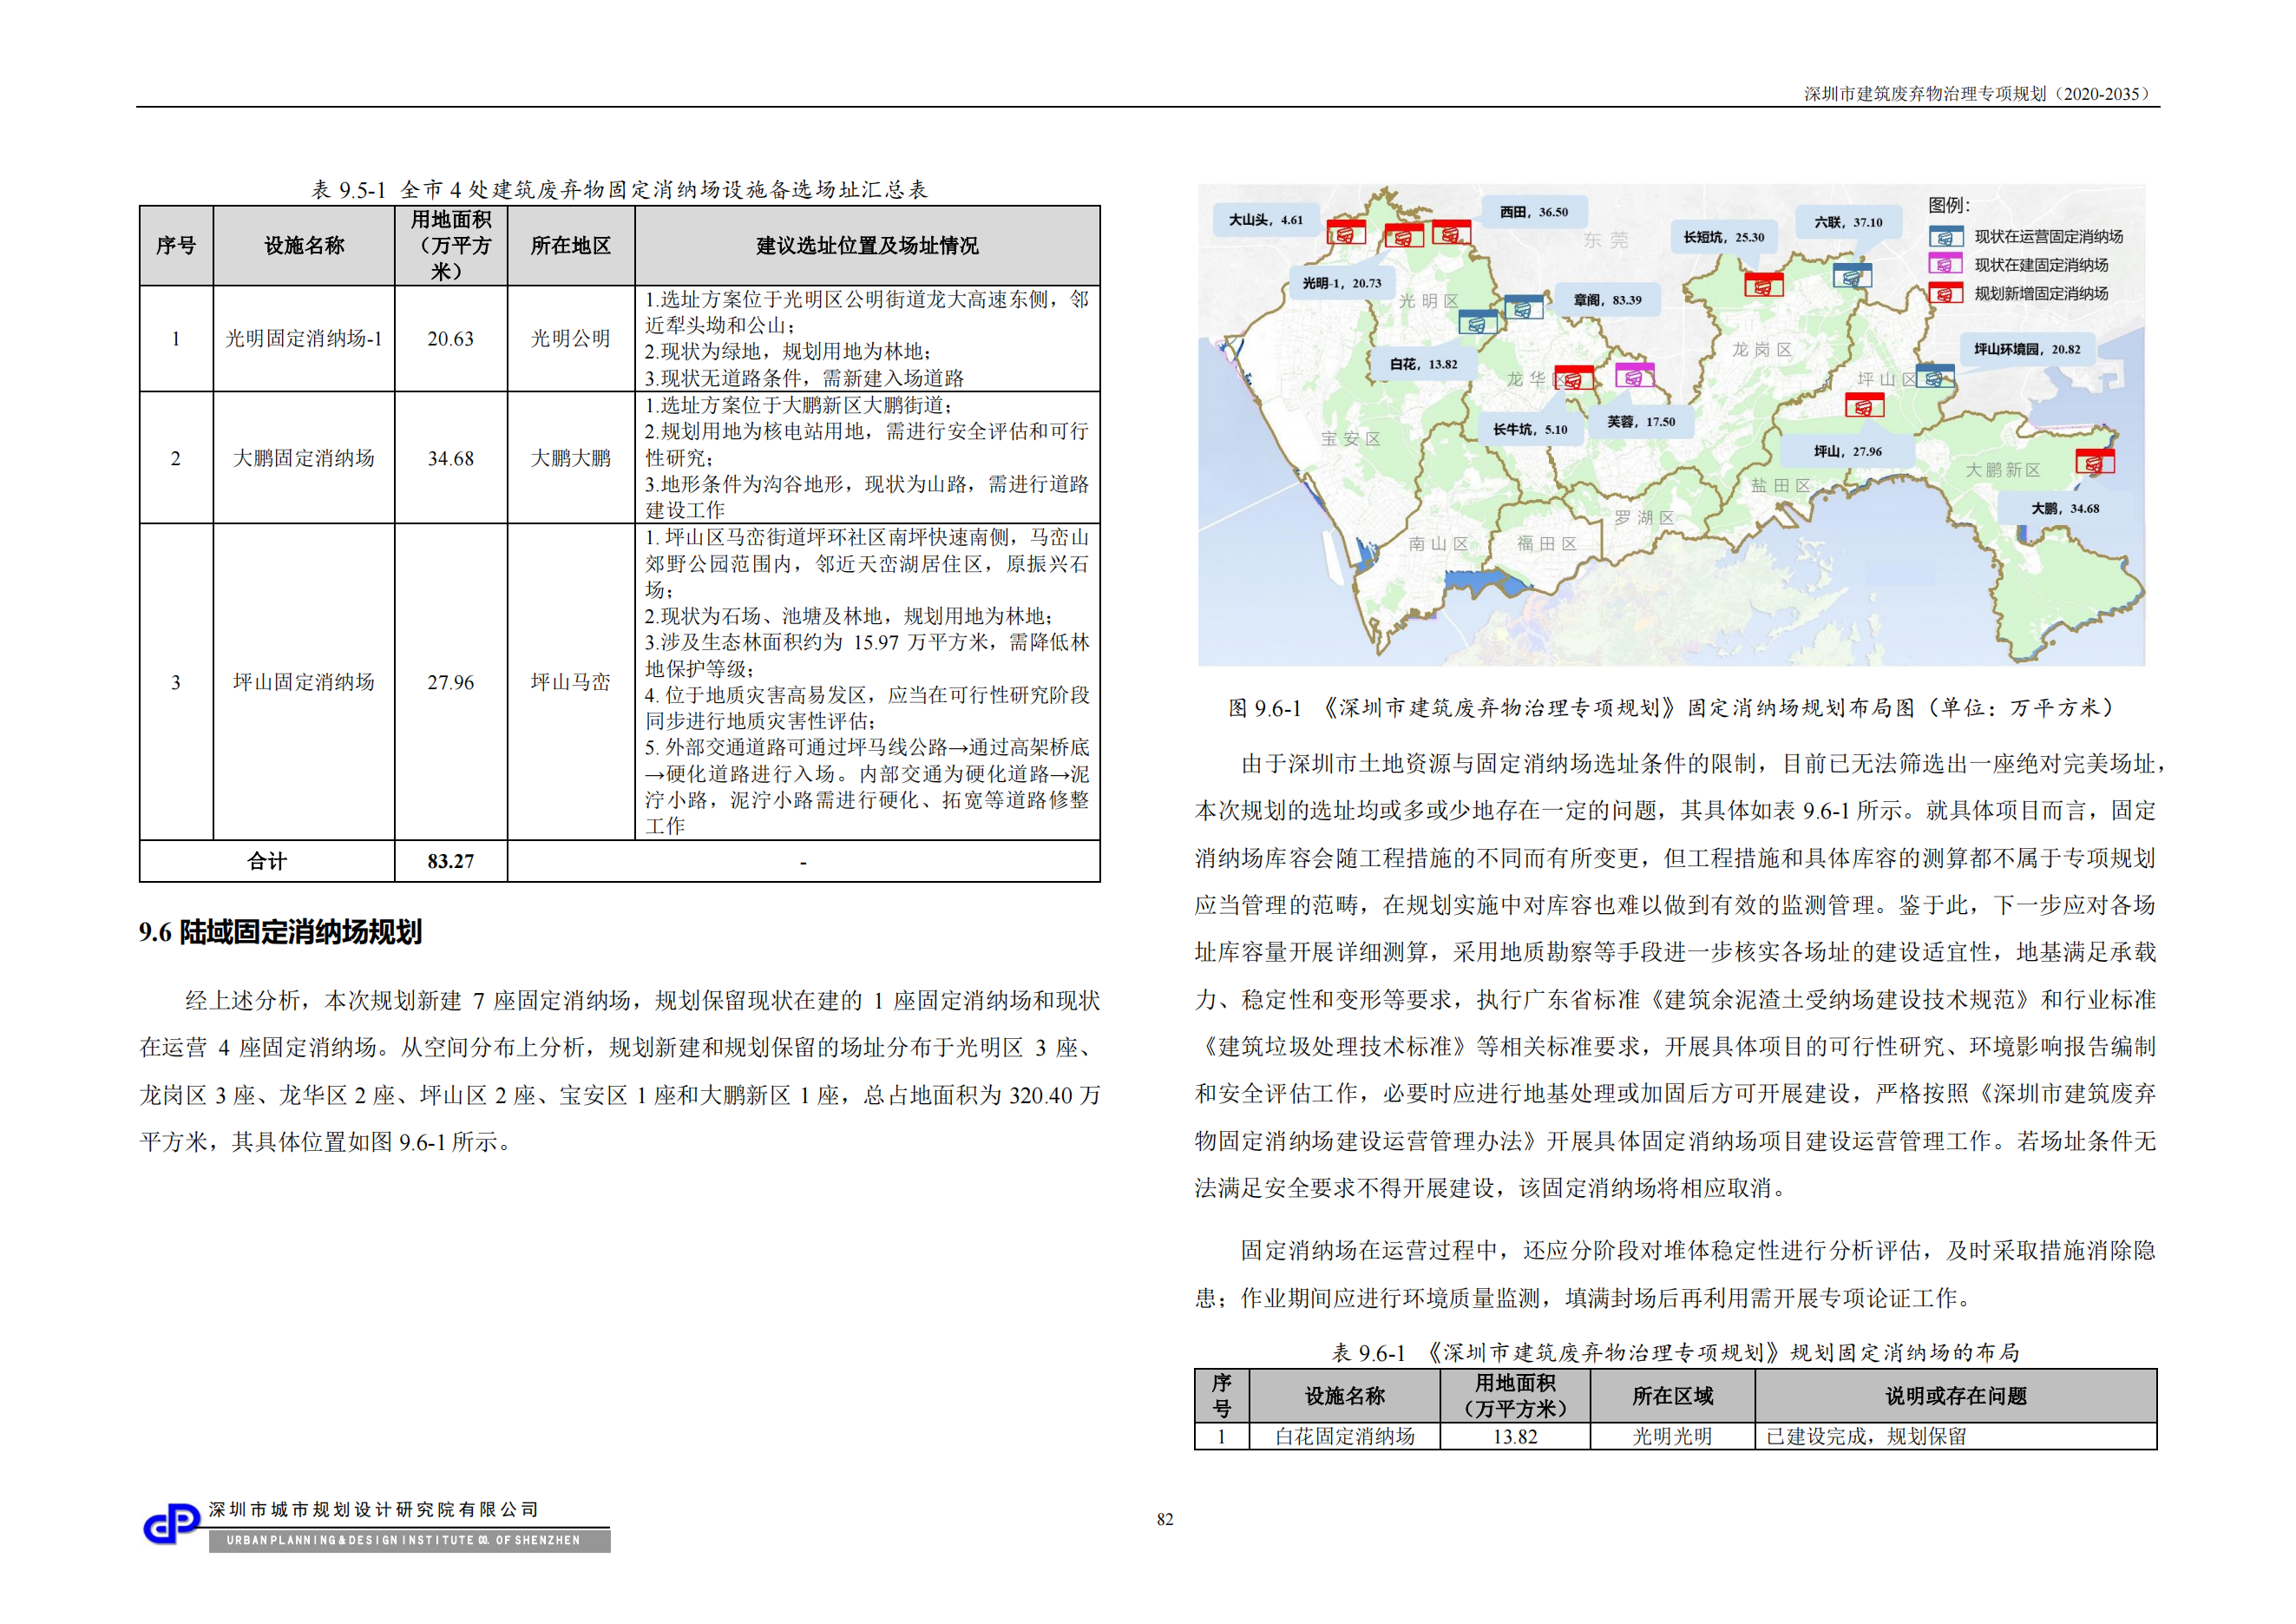Viewport: 2296px width, 1624px height.
Task: Select the 27.96 area cell in table
Action: [x=451, y=682]
